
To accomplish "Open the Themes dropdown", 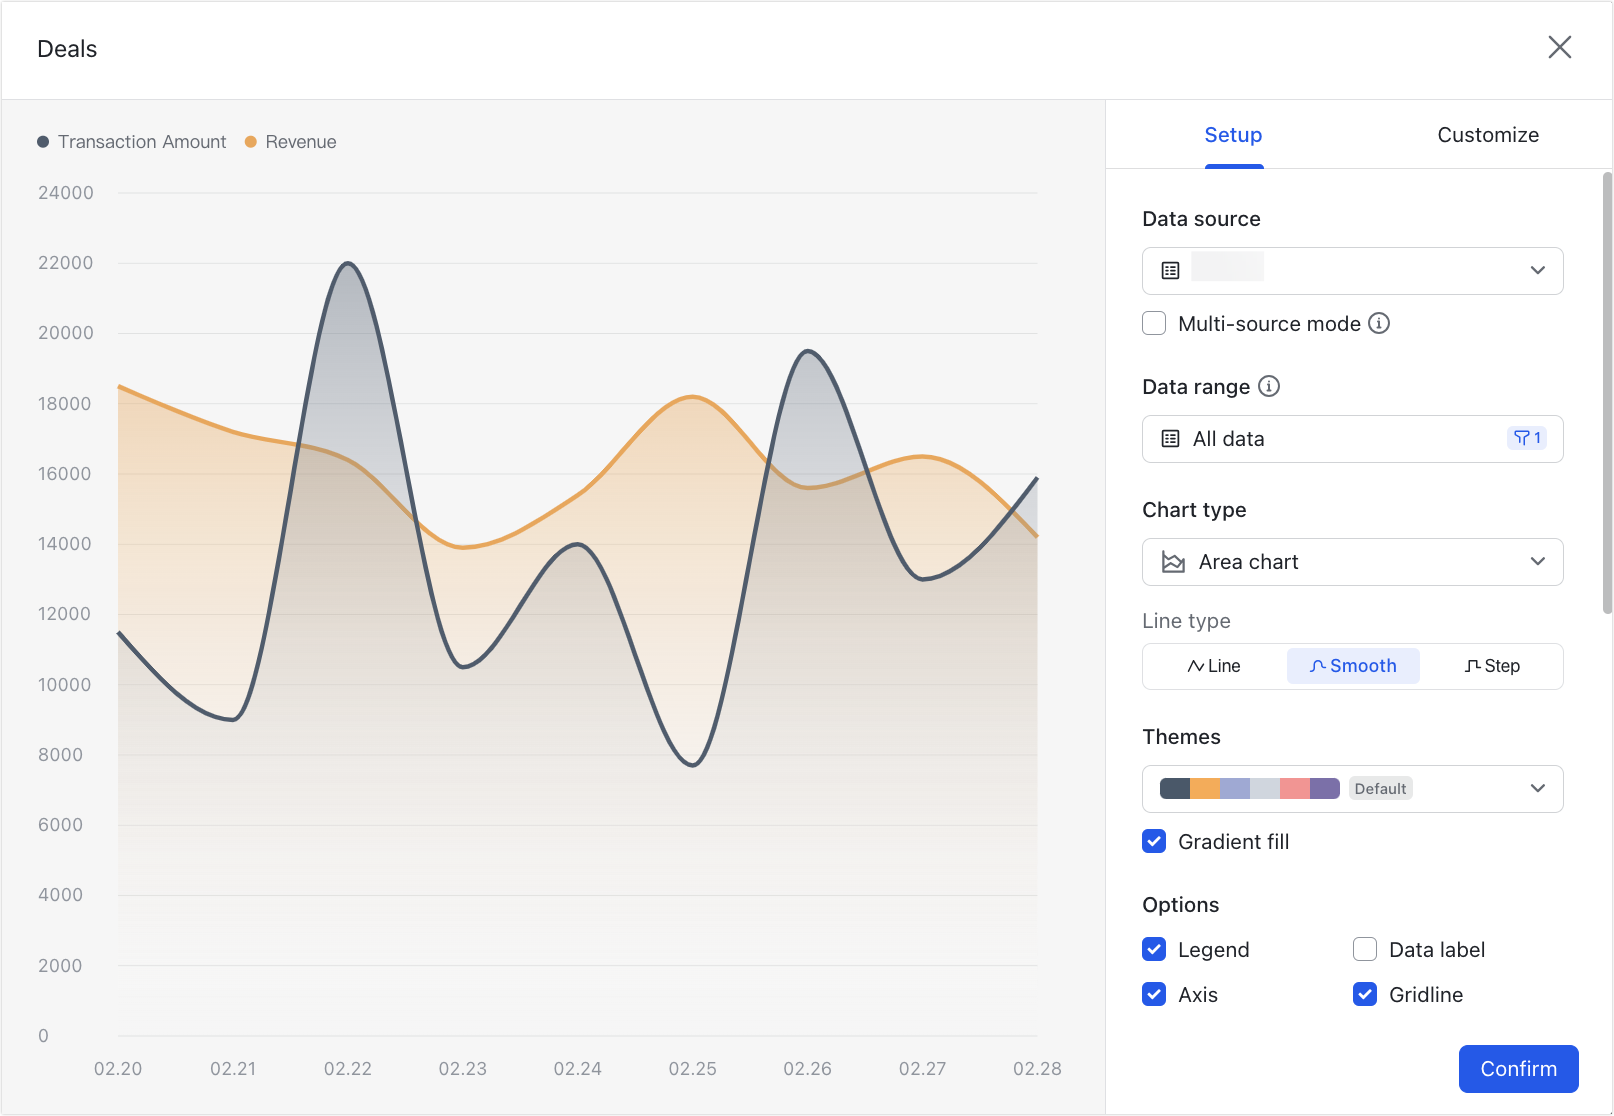I will (1538, 788).
